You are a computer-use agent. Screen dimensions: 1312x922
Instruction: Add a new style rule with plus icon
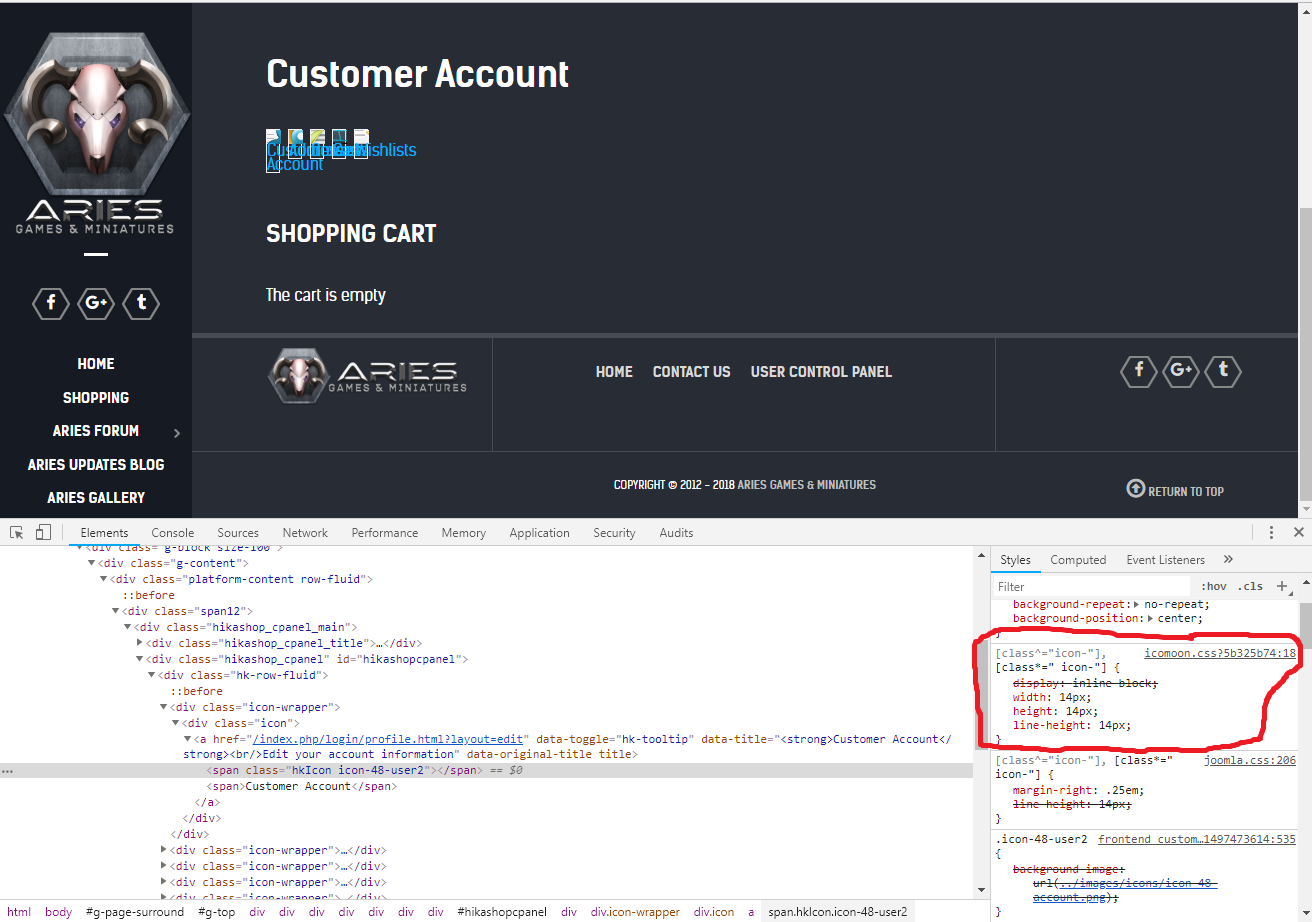point(1283,586)
